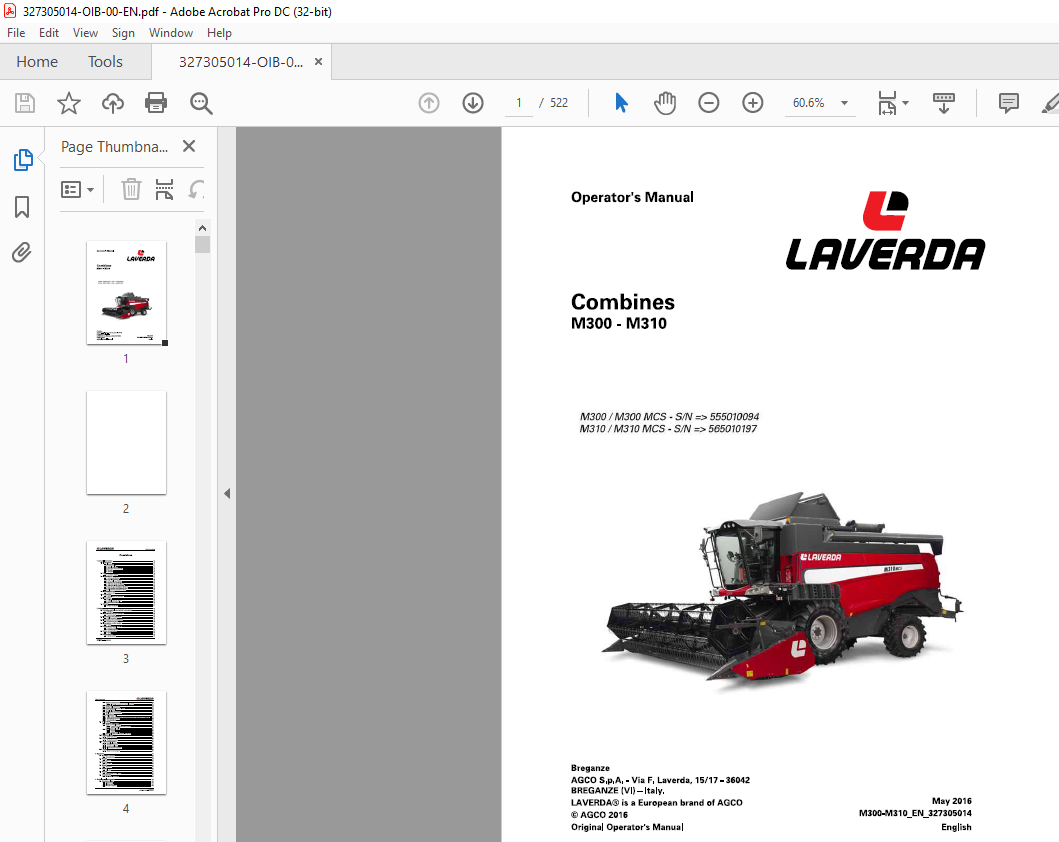Upload to cloud icon in toolbar

coord(113,103)
